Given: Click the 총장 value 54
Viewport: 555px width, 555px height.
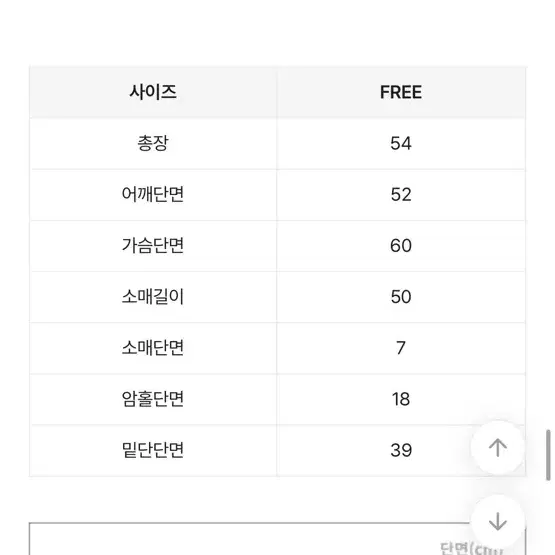Looking at the screenshot, I should (x=401, y=143).
